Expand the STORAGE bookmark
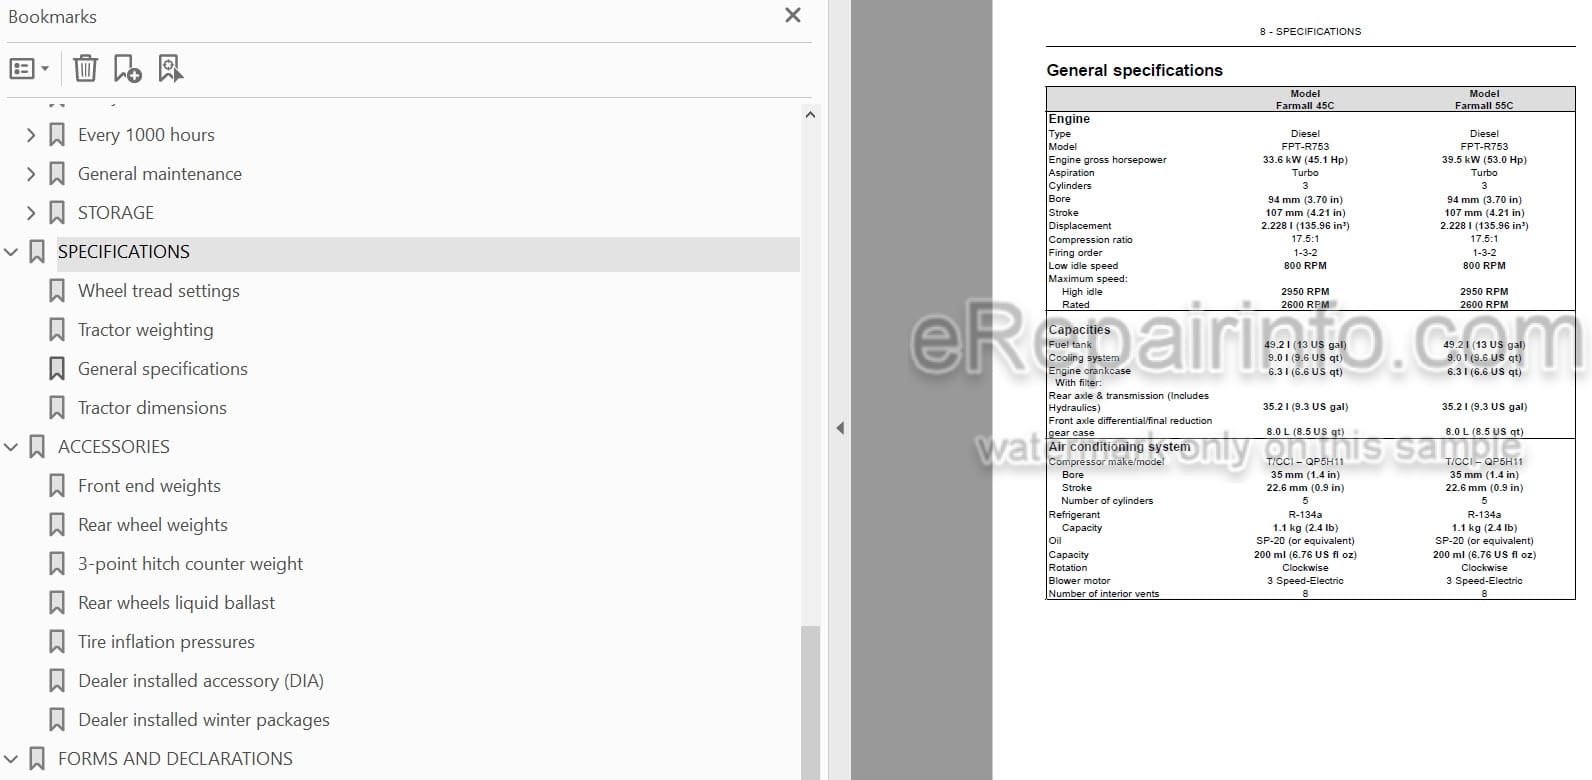The image size is (1592, 780). [31, 213]
